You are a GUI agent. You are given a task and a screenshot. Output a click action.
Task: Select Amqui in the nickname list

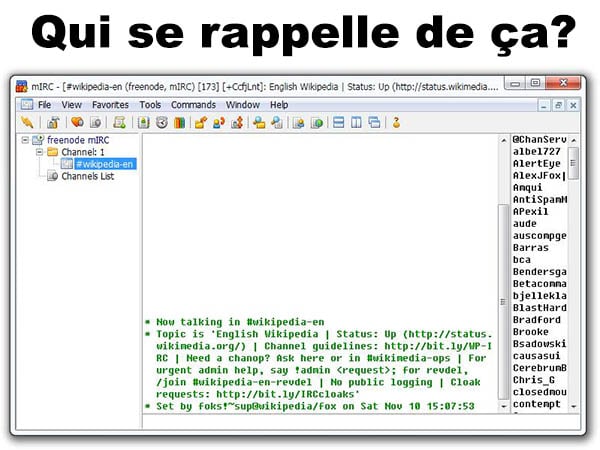527,188
